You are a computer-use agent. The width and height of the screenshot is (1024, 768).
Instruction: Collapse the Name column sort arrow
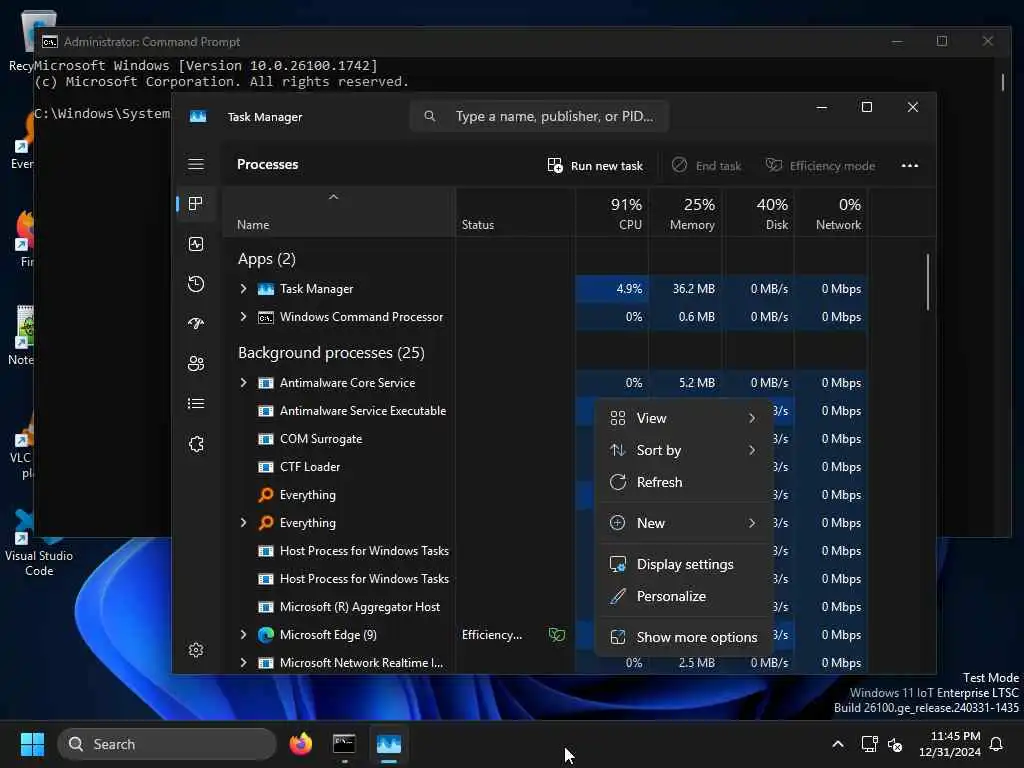[333, 197]
